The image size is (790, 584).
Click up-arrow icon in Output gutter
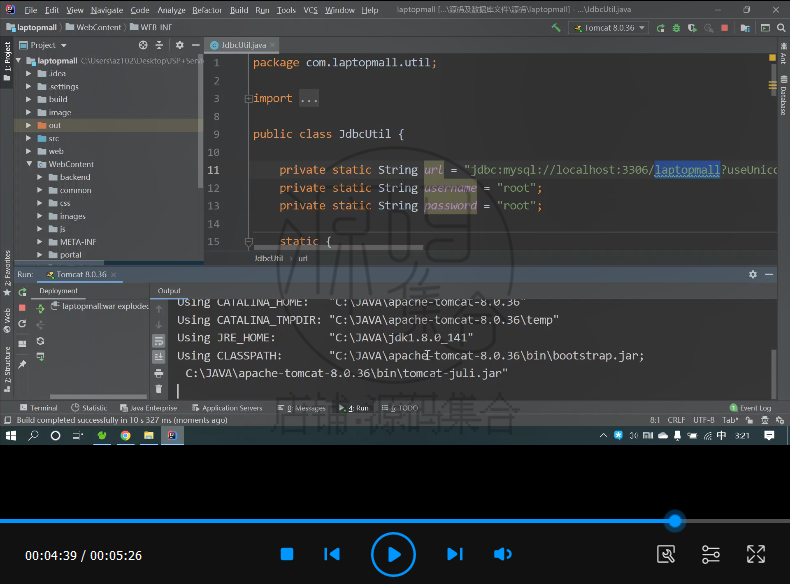coord(159,309)
